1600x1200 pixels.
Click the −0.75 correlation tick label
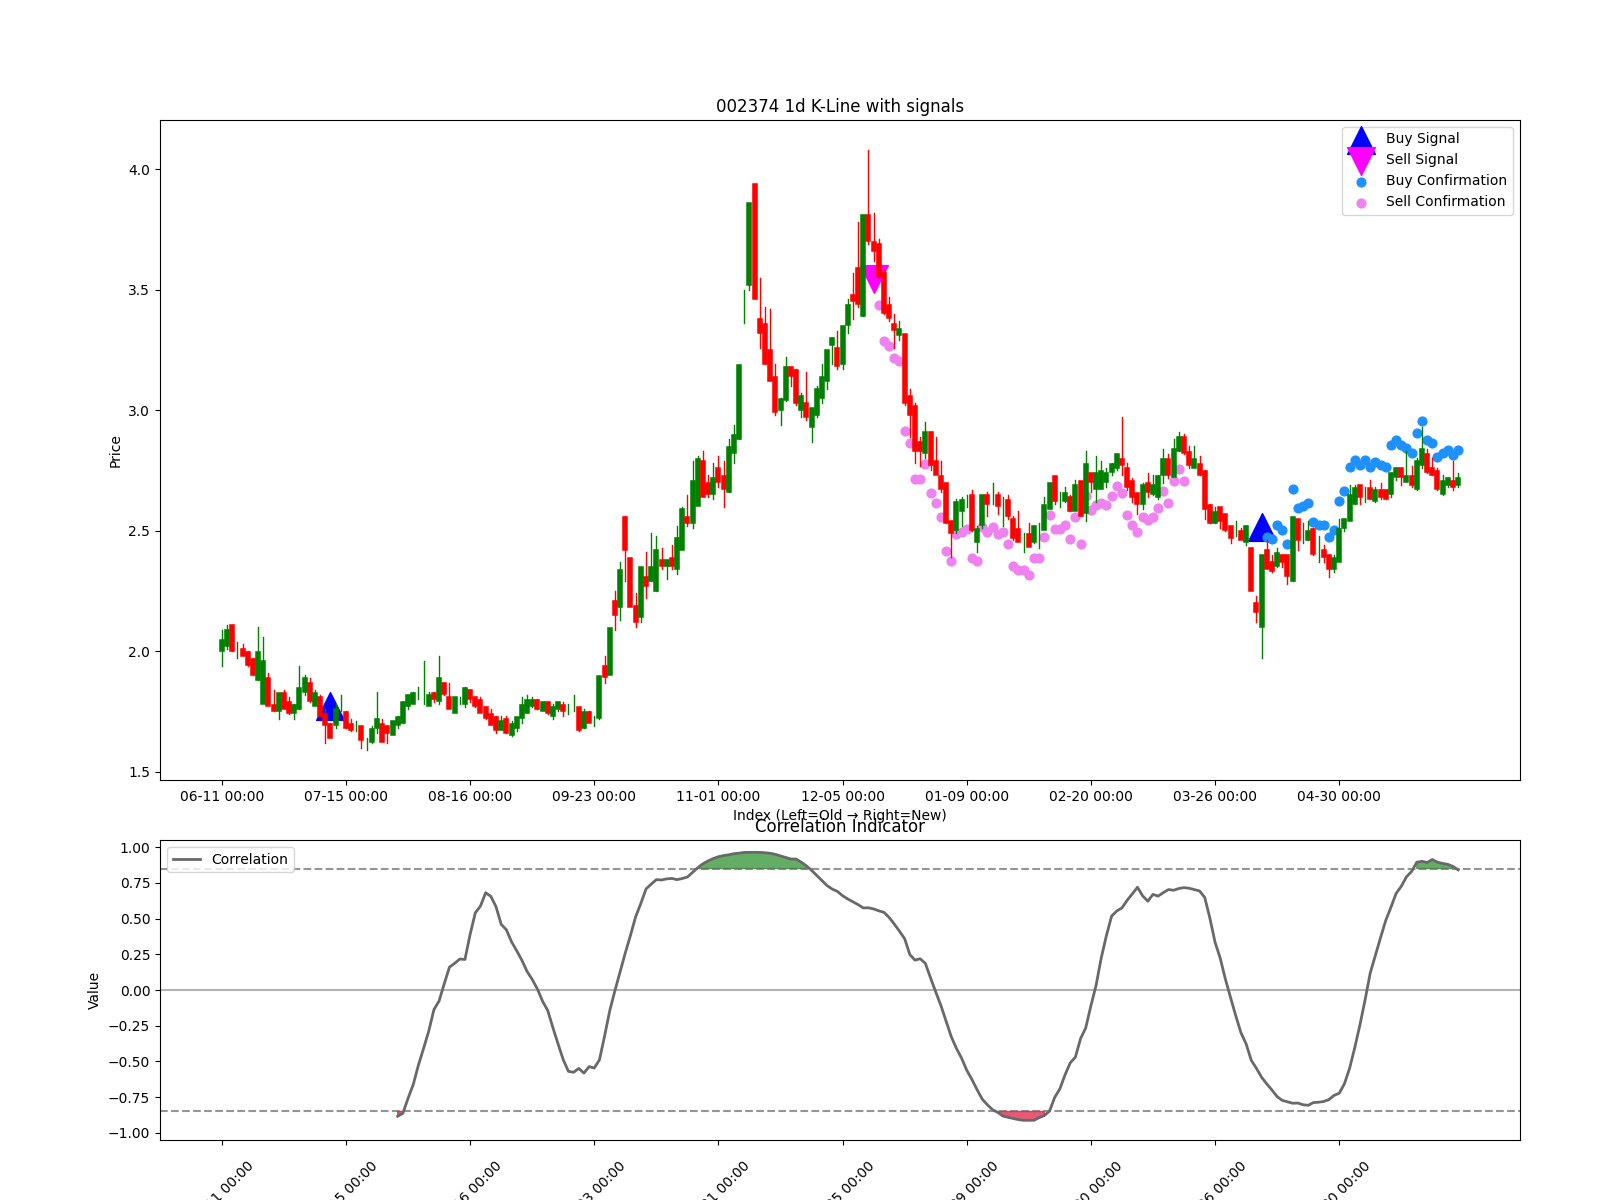coord(130,1098)
